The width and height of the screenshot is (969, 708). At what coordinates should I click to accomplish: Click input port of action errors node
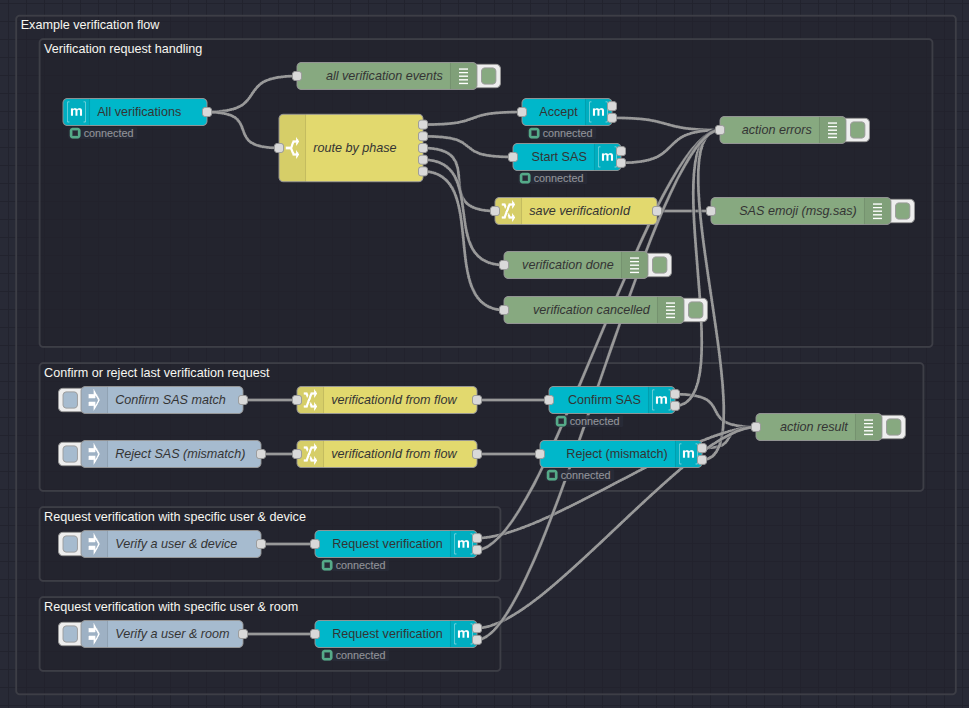tap(720, 130)
